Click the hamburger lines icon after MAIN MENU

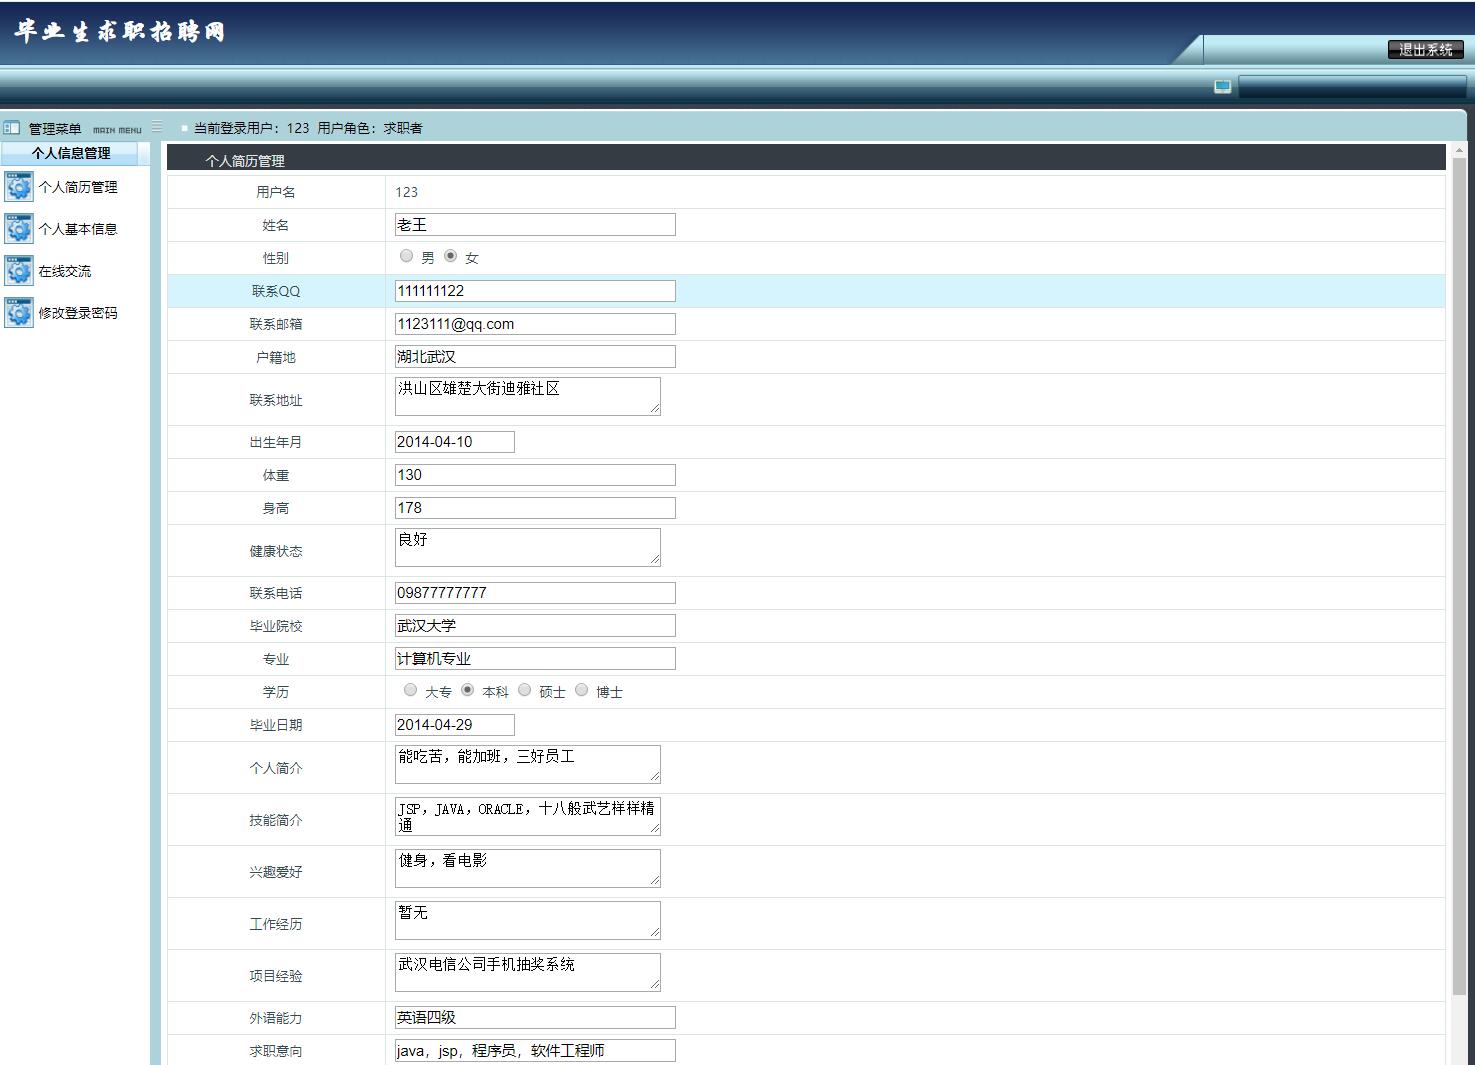158,127
